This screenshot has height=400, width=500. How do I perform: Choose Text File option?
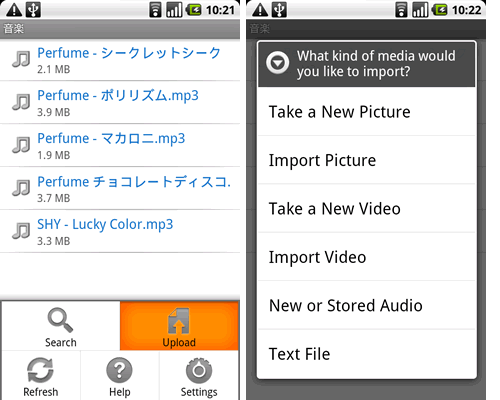tap(367, 354)
